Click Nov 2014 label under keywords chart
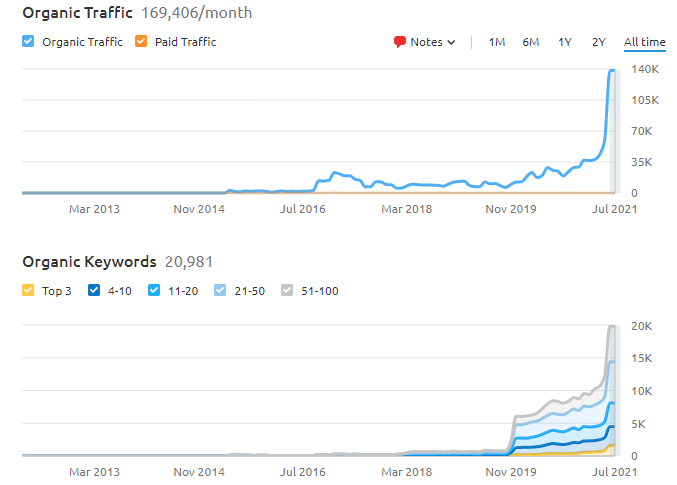 point(199,472)
